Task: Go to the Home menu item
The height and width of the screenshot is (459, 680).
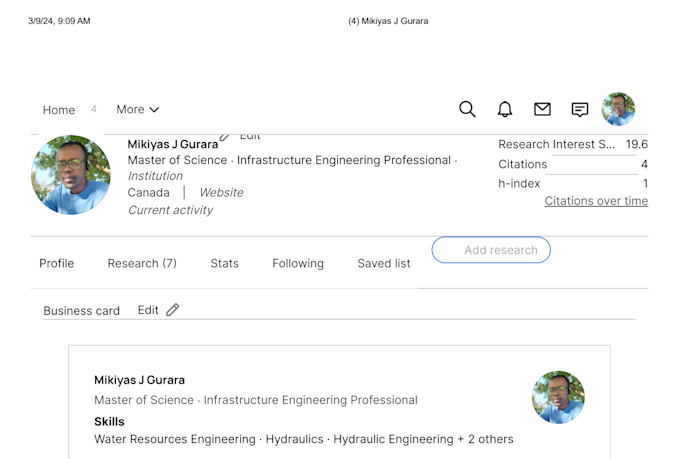Action: pyautogui.click(x=59, y=110)
